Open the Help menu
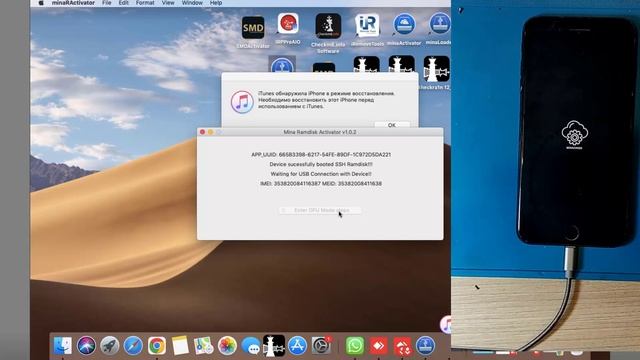 [x=216, y=3]
